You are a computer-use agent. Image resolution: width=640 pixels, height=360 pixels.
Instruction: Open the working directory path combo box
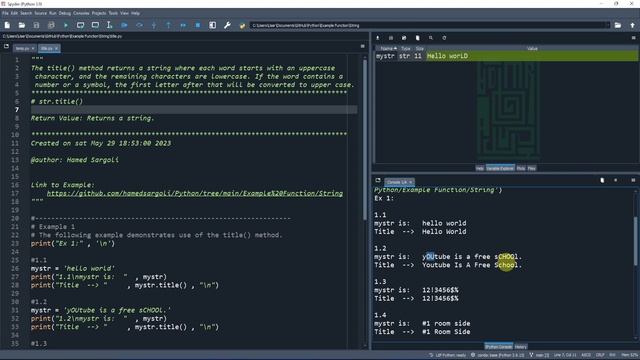[x=430, y=25]
